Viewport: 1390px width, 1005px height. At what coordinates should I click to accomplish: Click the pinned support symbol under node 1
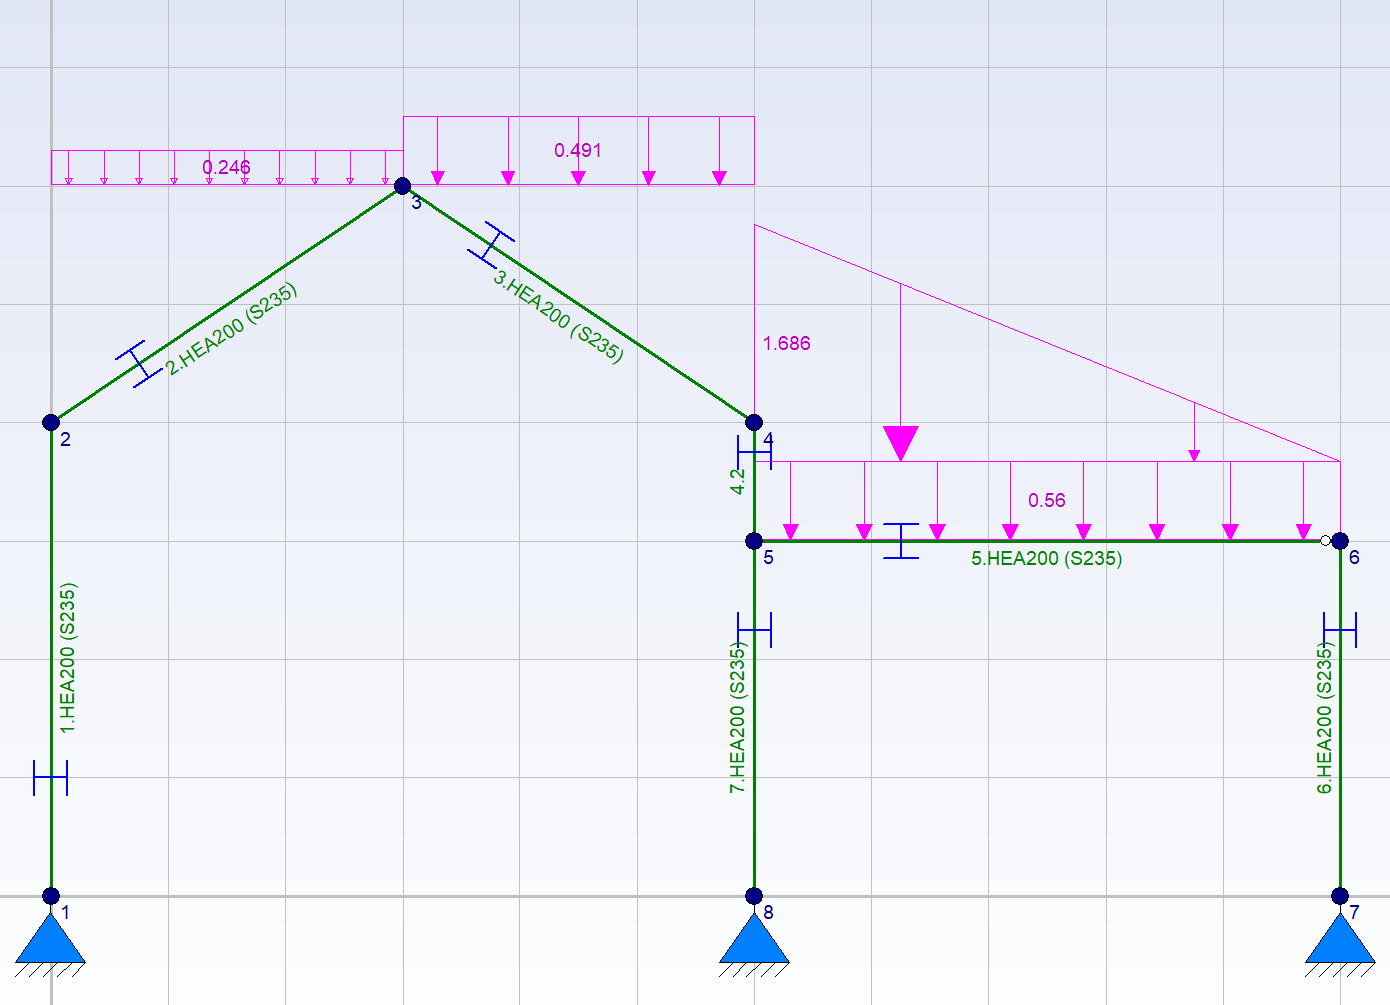[50, 940]
